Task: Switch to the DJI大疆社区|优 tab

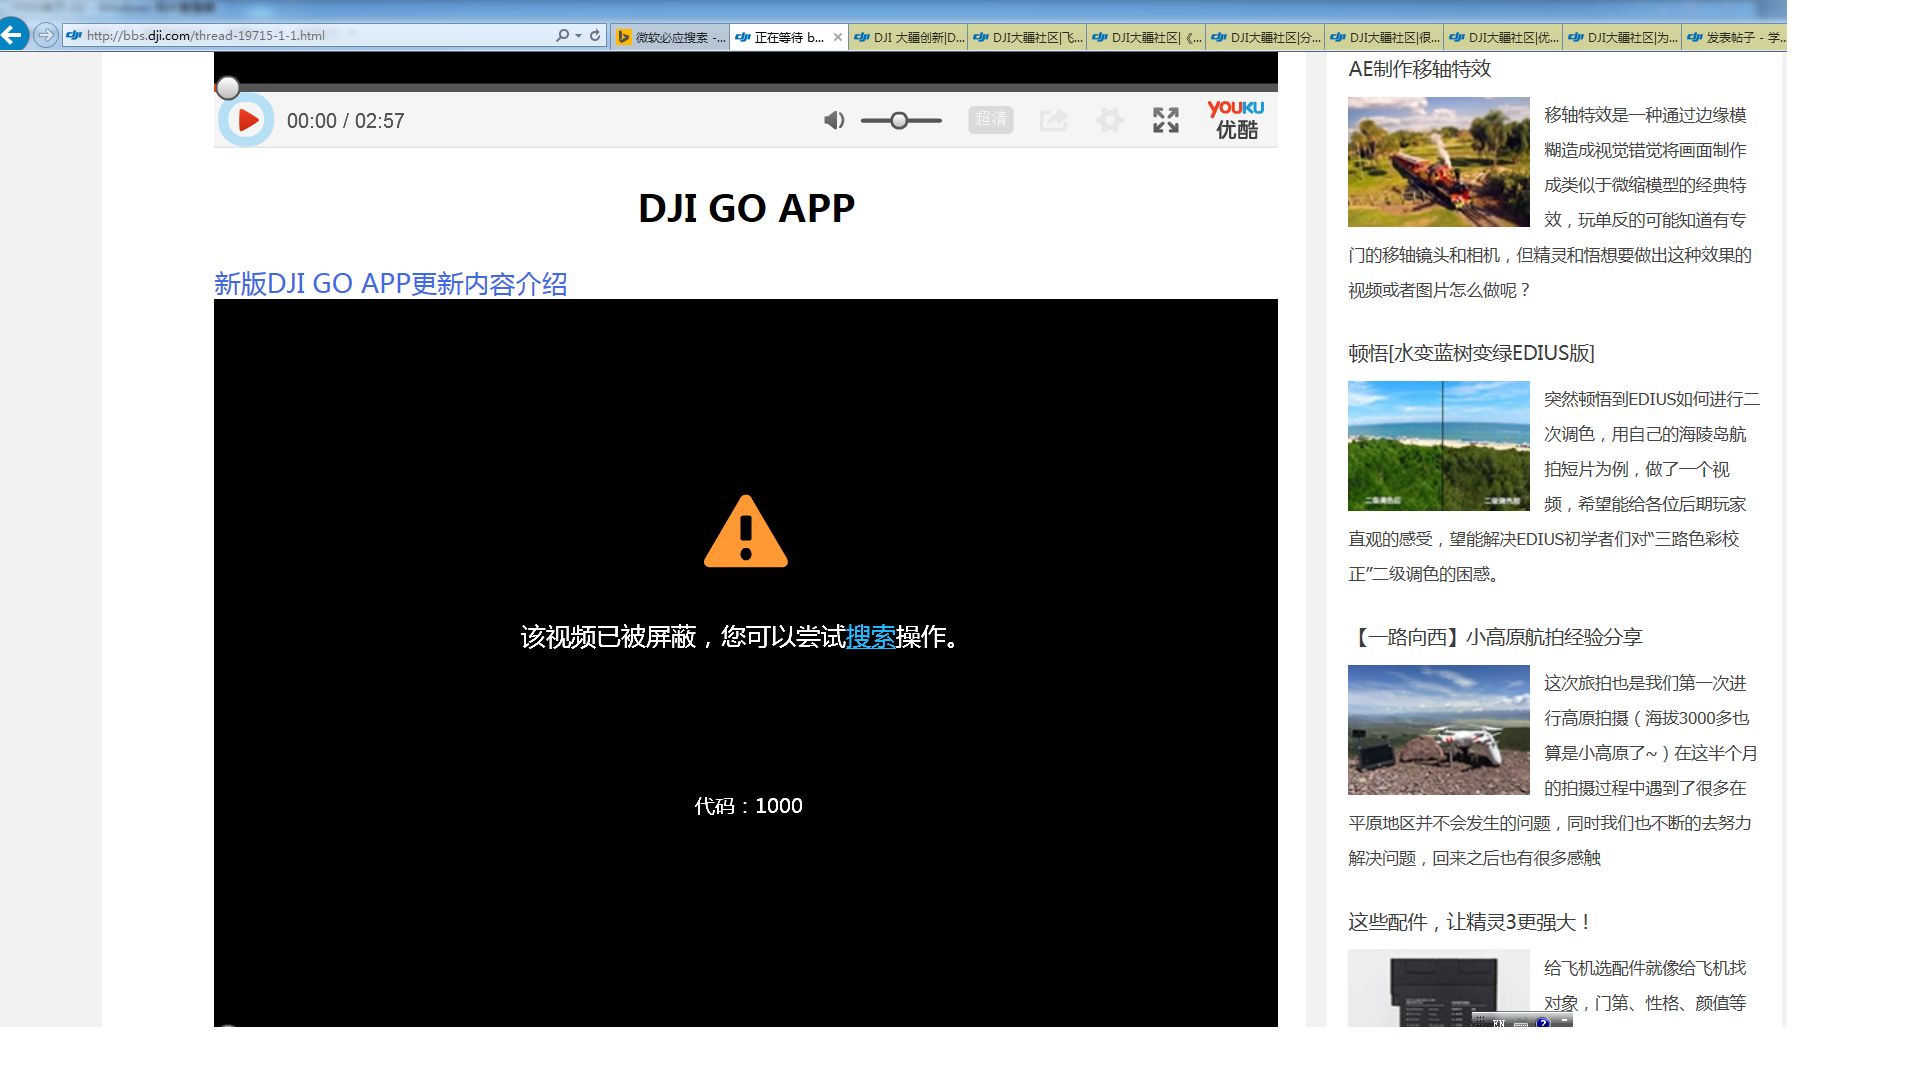Action: point(1503,37)
